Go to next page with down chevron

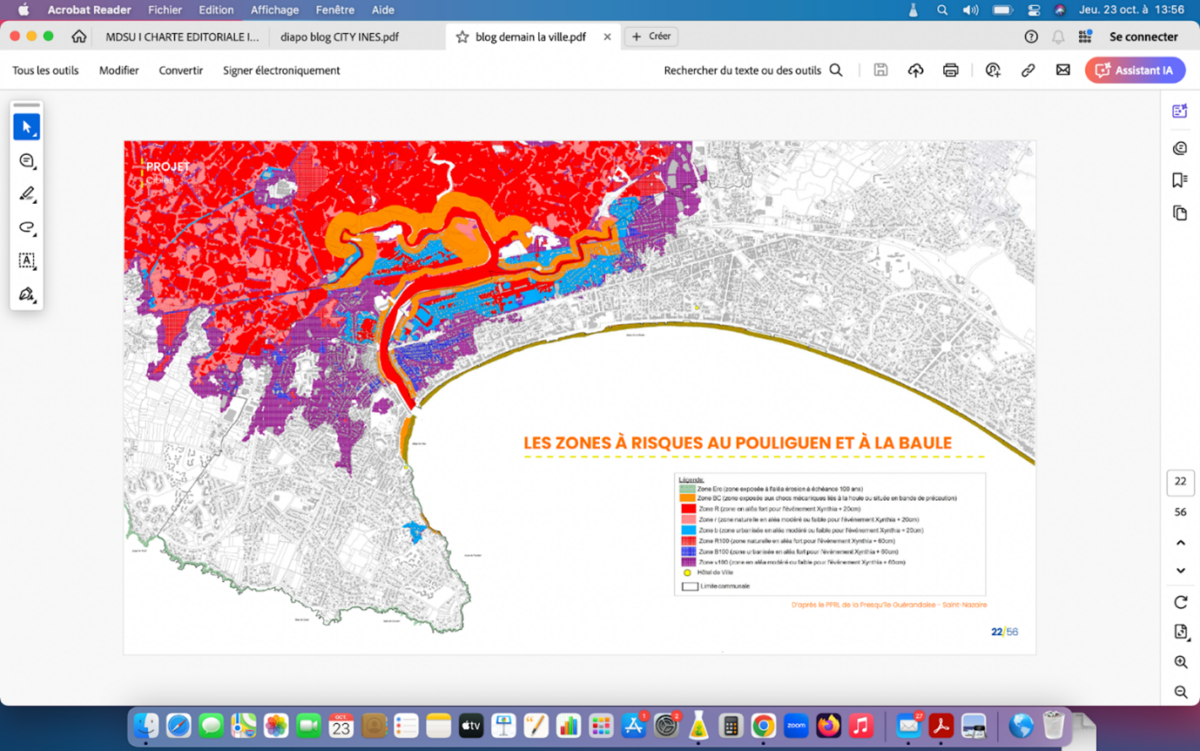(1181, 570)
